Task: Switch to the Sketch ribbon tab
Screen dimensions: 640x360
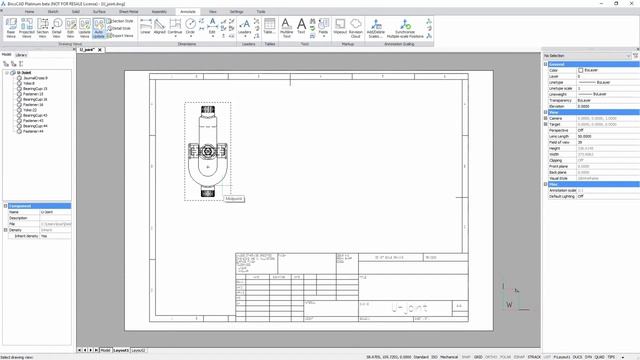Action: (53, 12)
